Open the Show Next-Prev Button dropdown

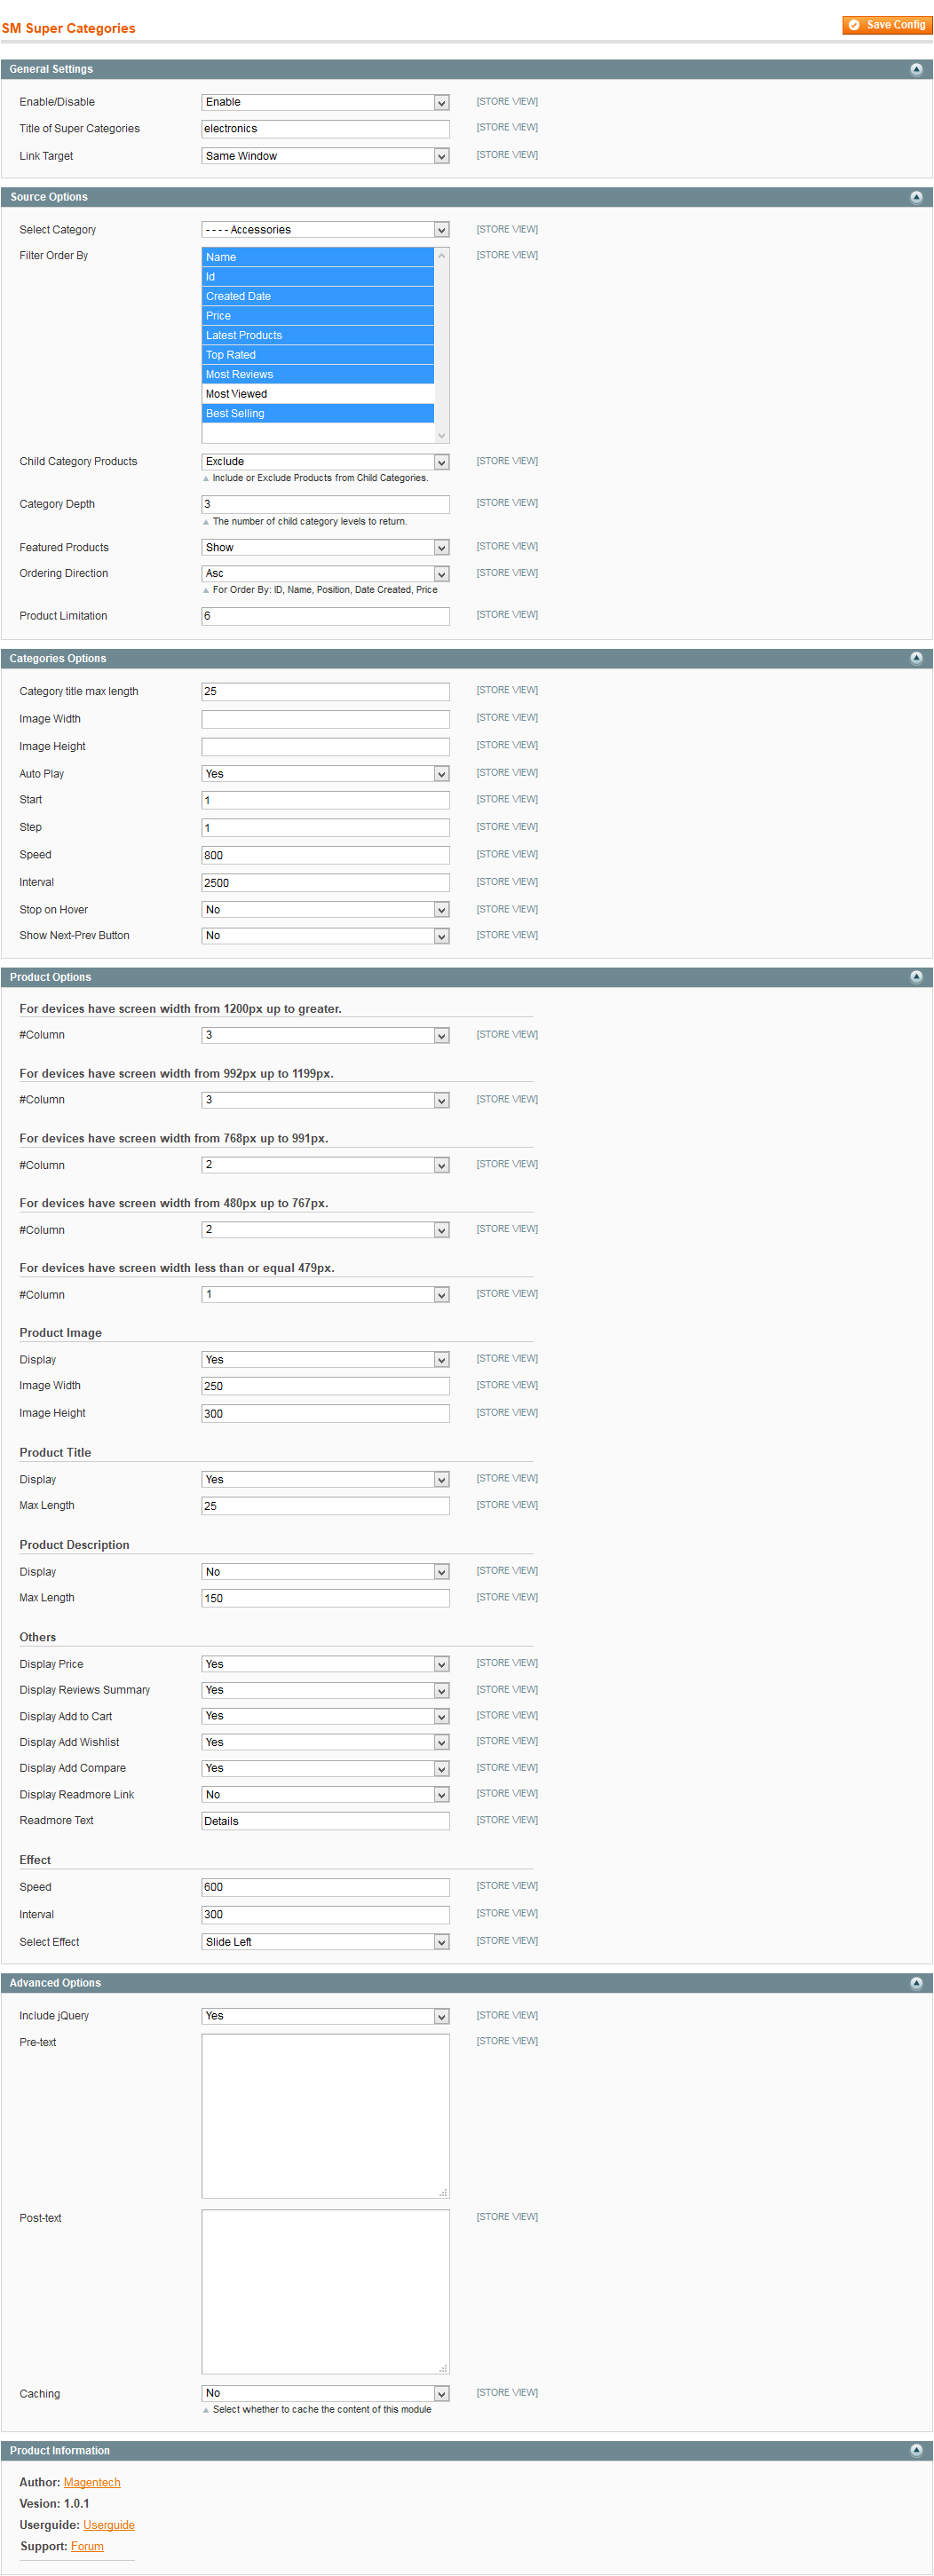pyautogui.click(x=325, y=937)
